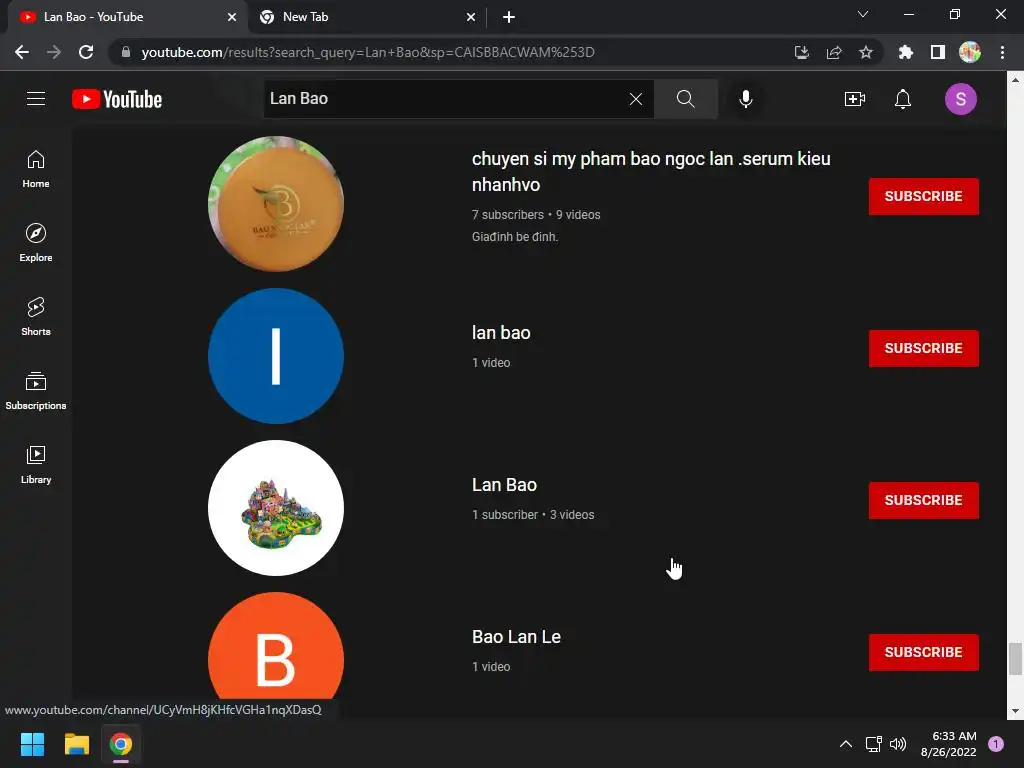Open Library in sidebar
The image size is (1024, 768).
coord(36,464)
